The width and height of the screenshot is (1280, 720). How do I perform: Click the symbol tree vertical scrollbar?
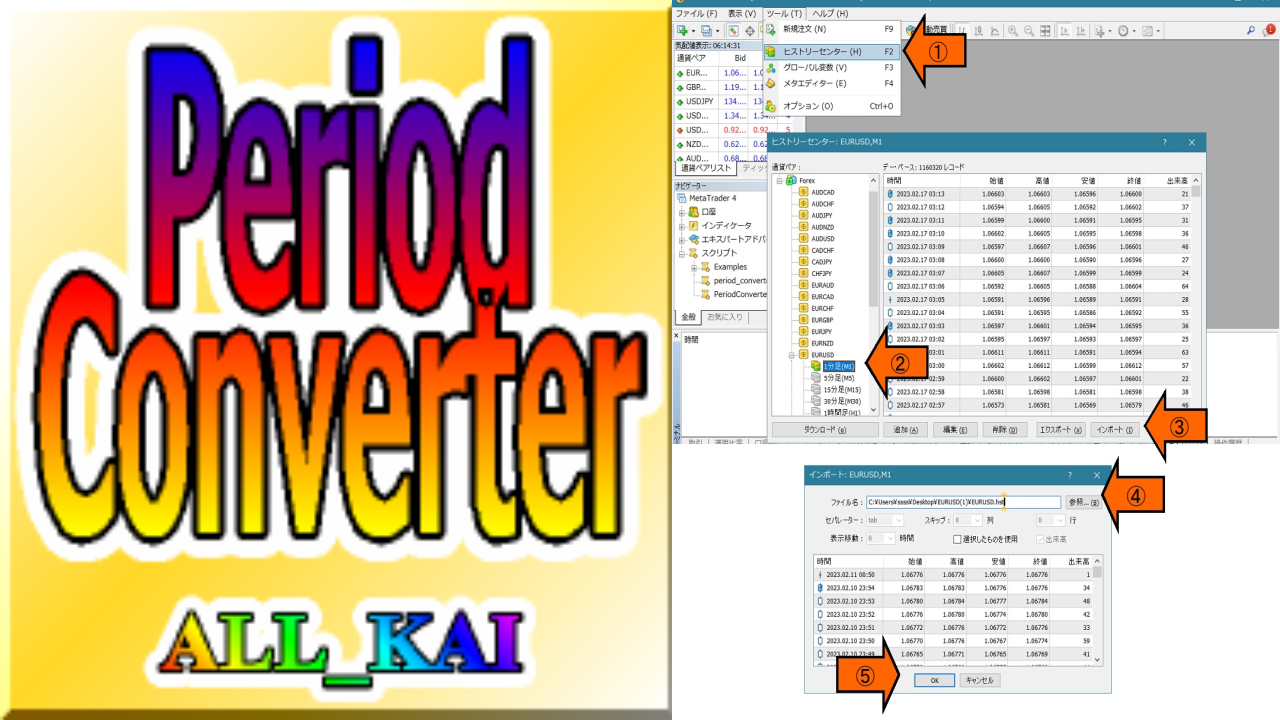pos(873,295)
